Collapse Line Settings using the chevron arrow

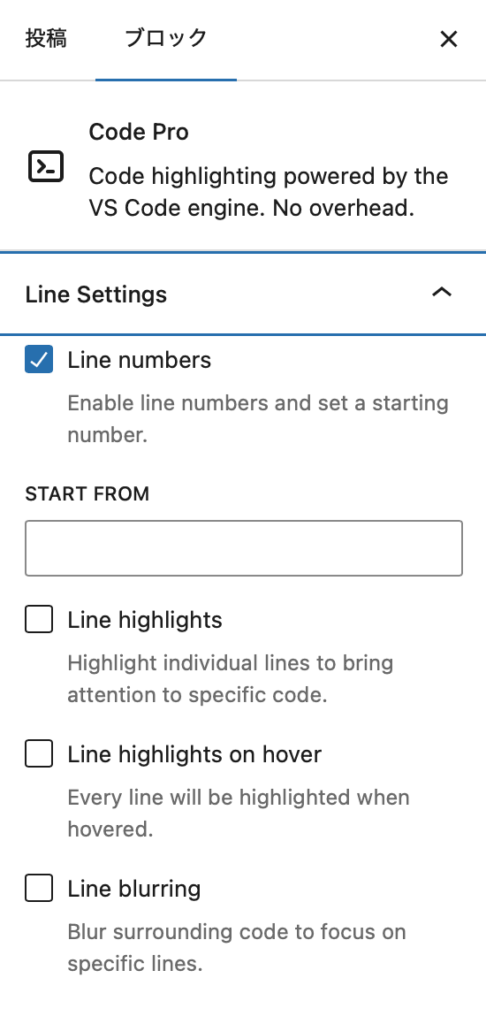coord(442,292)
